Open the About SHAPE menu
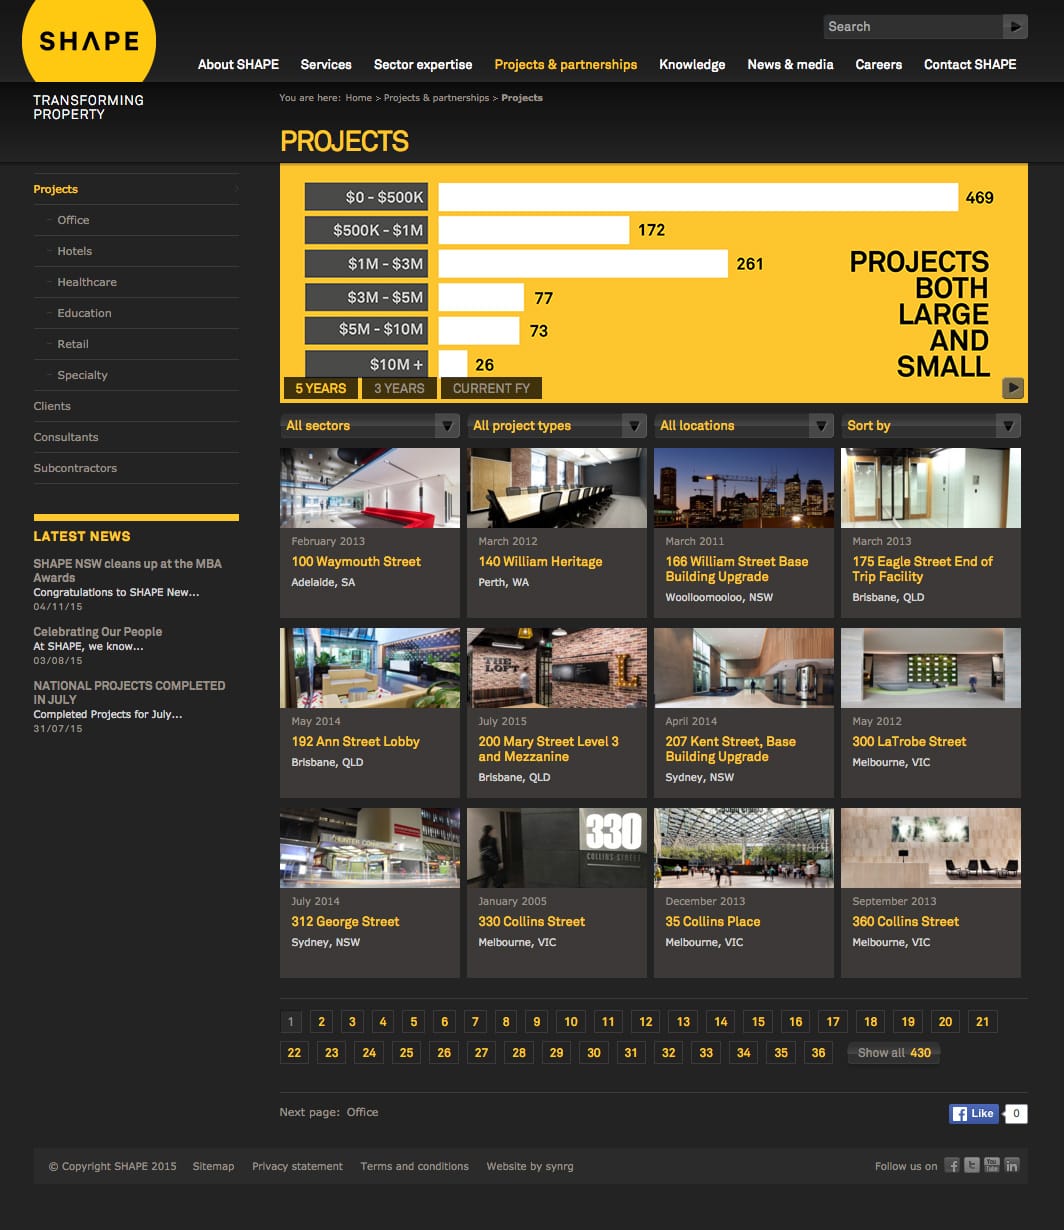Image resolution: width=1064 pixels, height=1230 pixels. (238, 64)
